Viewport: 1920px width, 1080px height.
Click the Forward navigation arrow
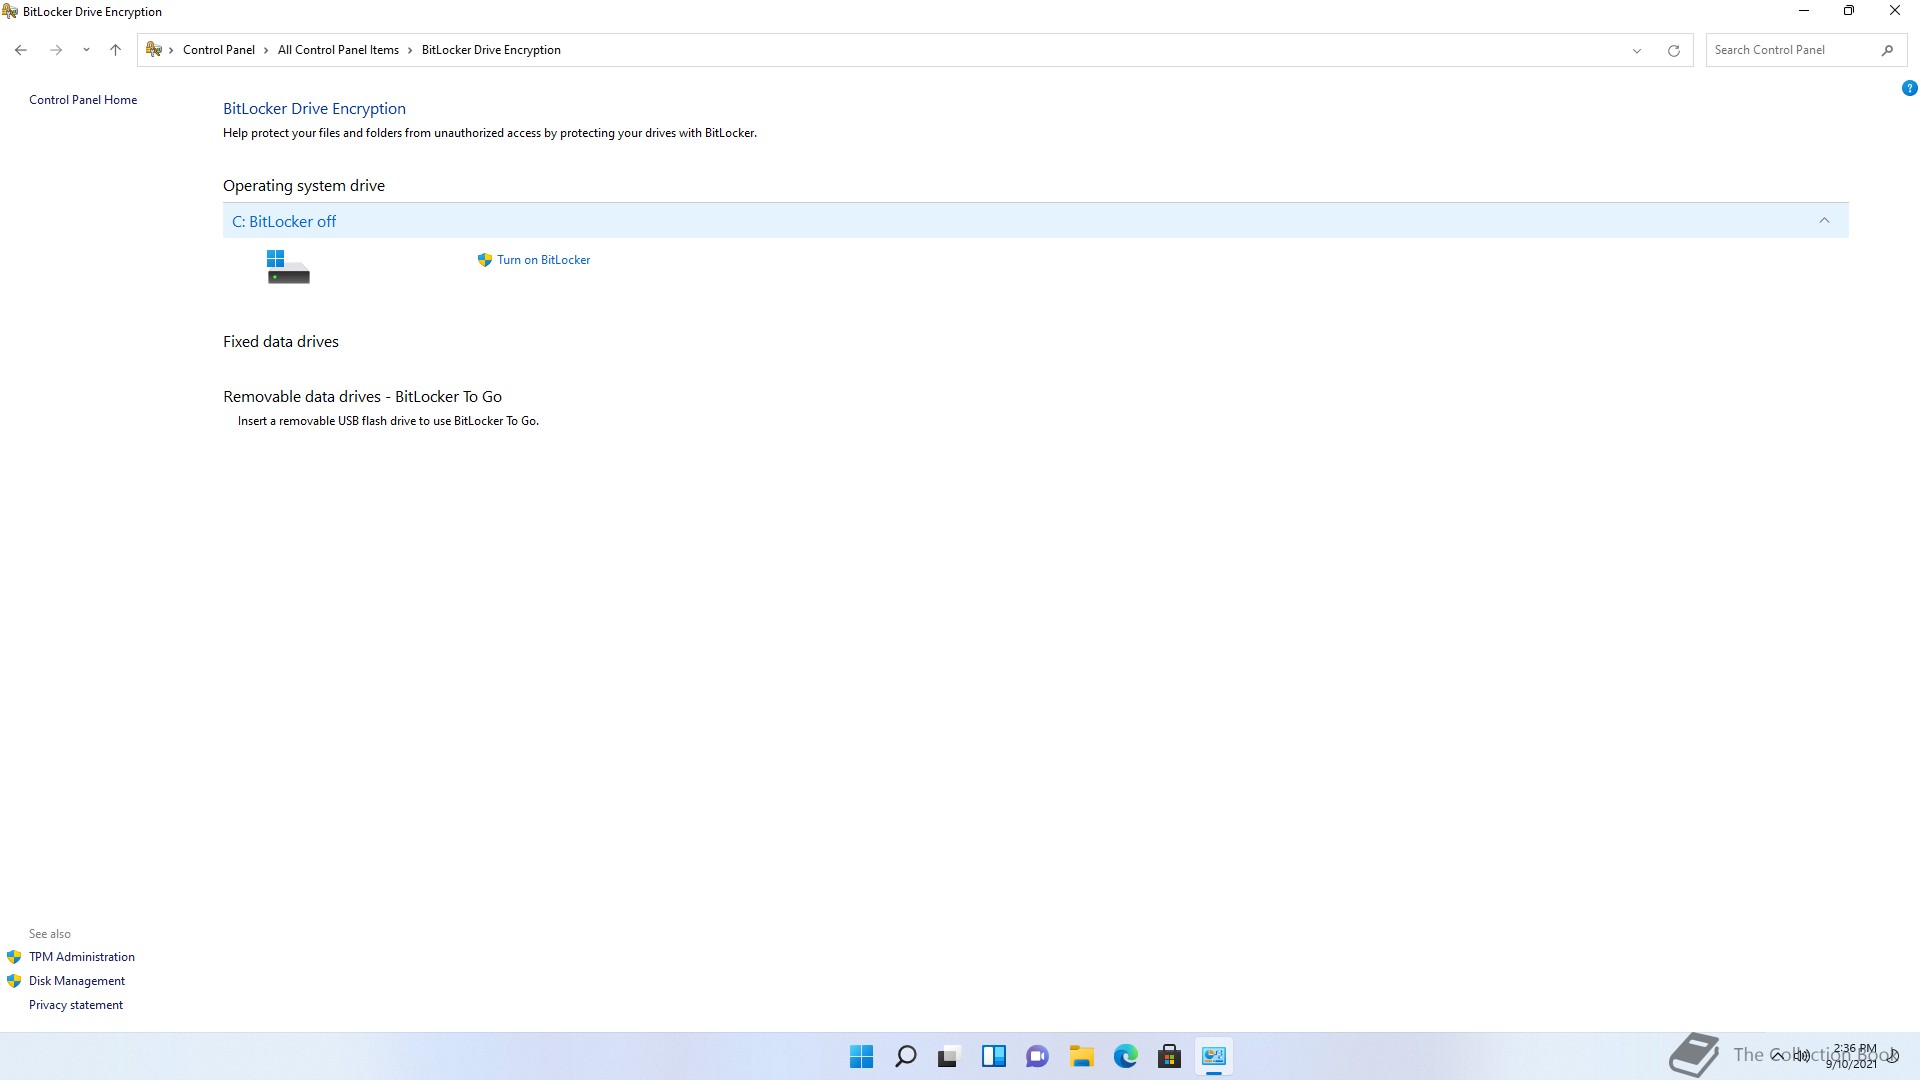[x=56, y=50]
